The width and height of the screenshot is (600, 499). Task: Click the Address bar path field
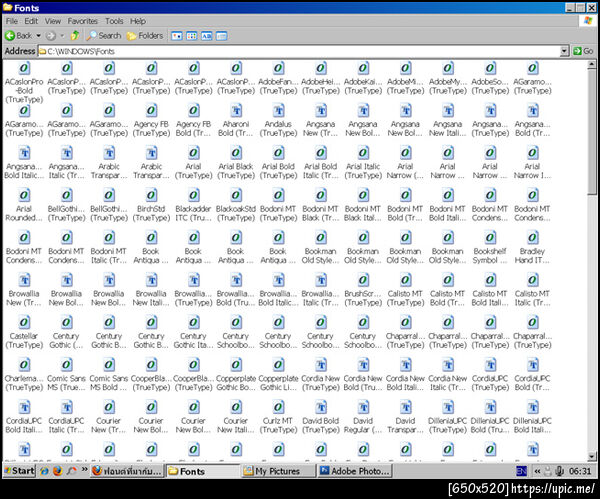(x=299, y=51)
